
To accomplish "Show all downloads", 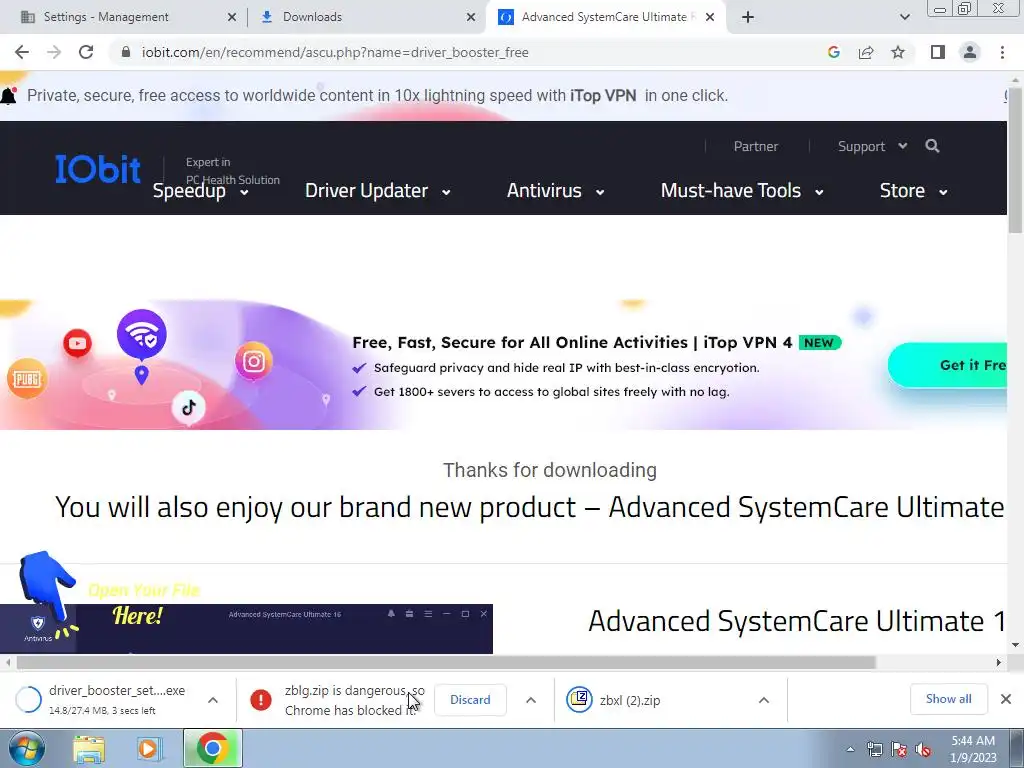I will click(948, 699).
